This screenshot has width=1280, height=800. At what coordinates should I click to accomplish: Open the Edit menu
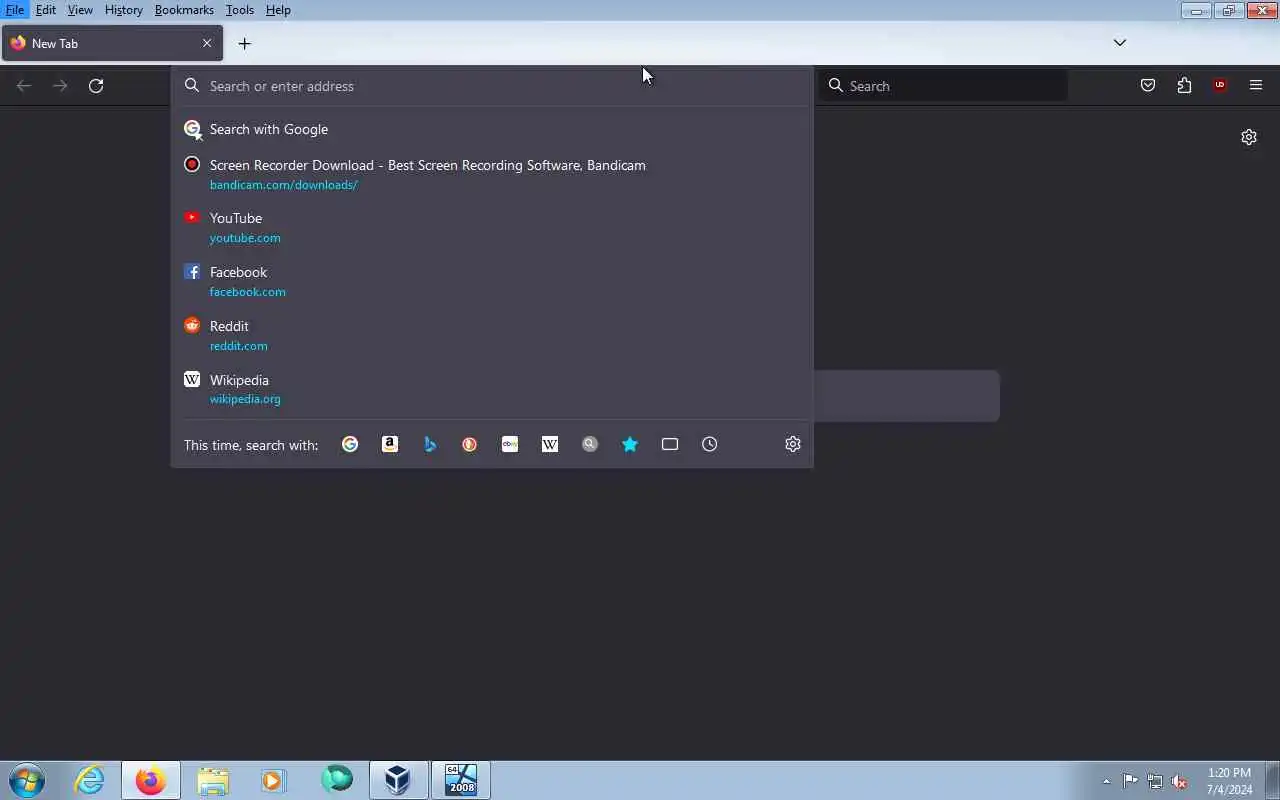click(x=46, y=10)
